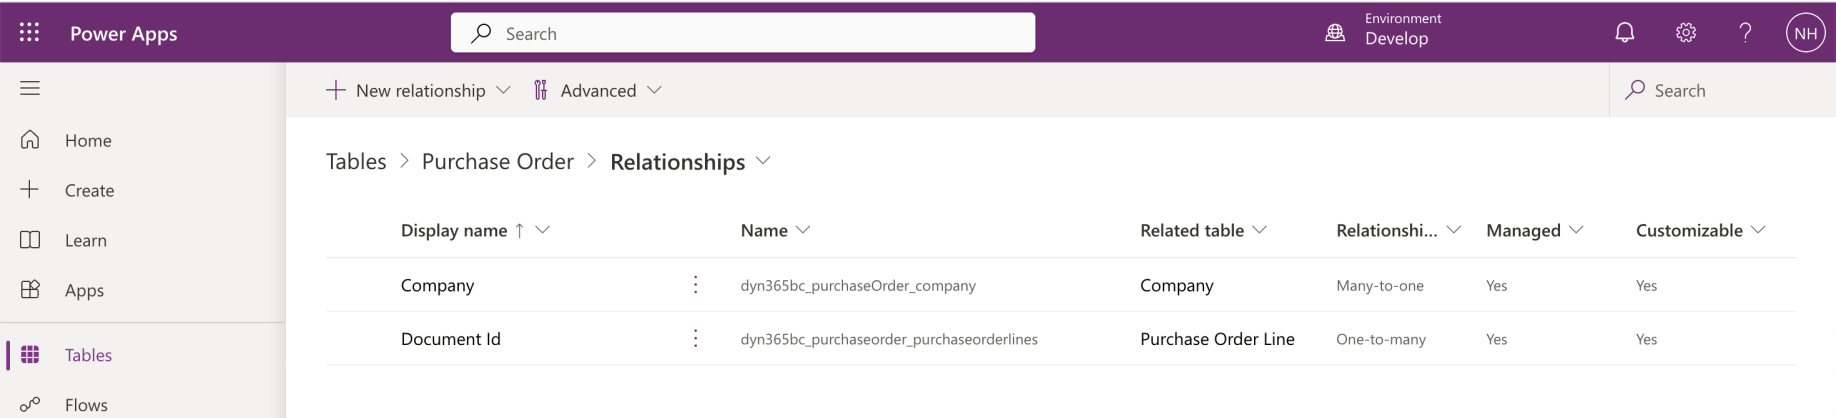Sort by the Display name column header
This screenshot has width=1836, height=418.
[454, 230]
